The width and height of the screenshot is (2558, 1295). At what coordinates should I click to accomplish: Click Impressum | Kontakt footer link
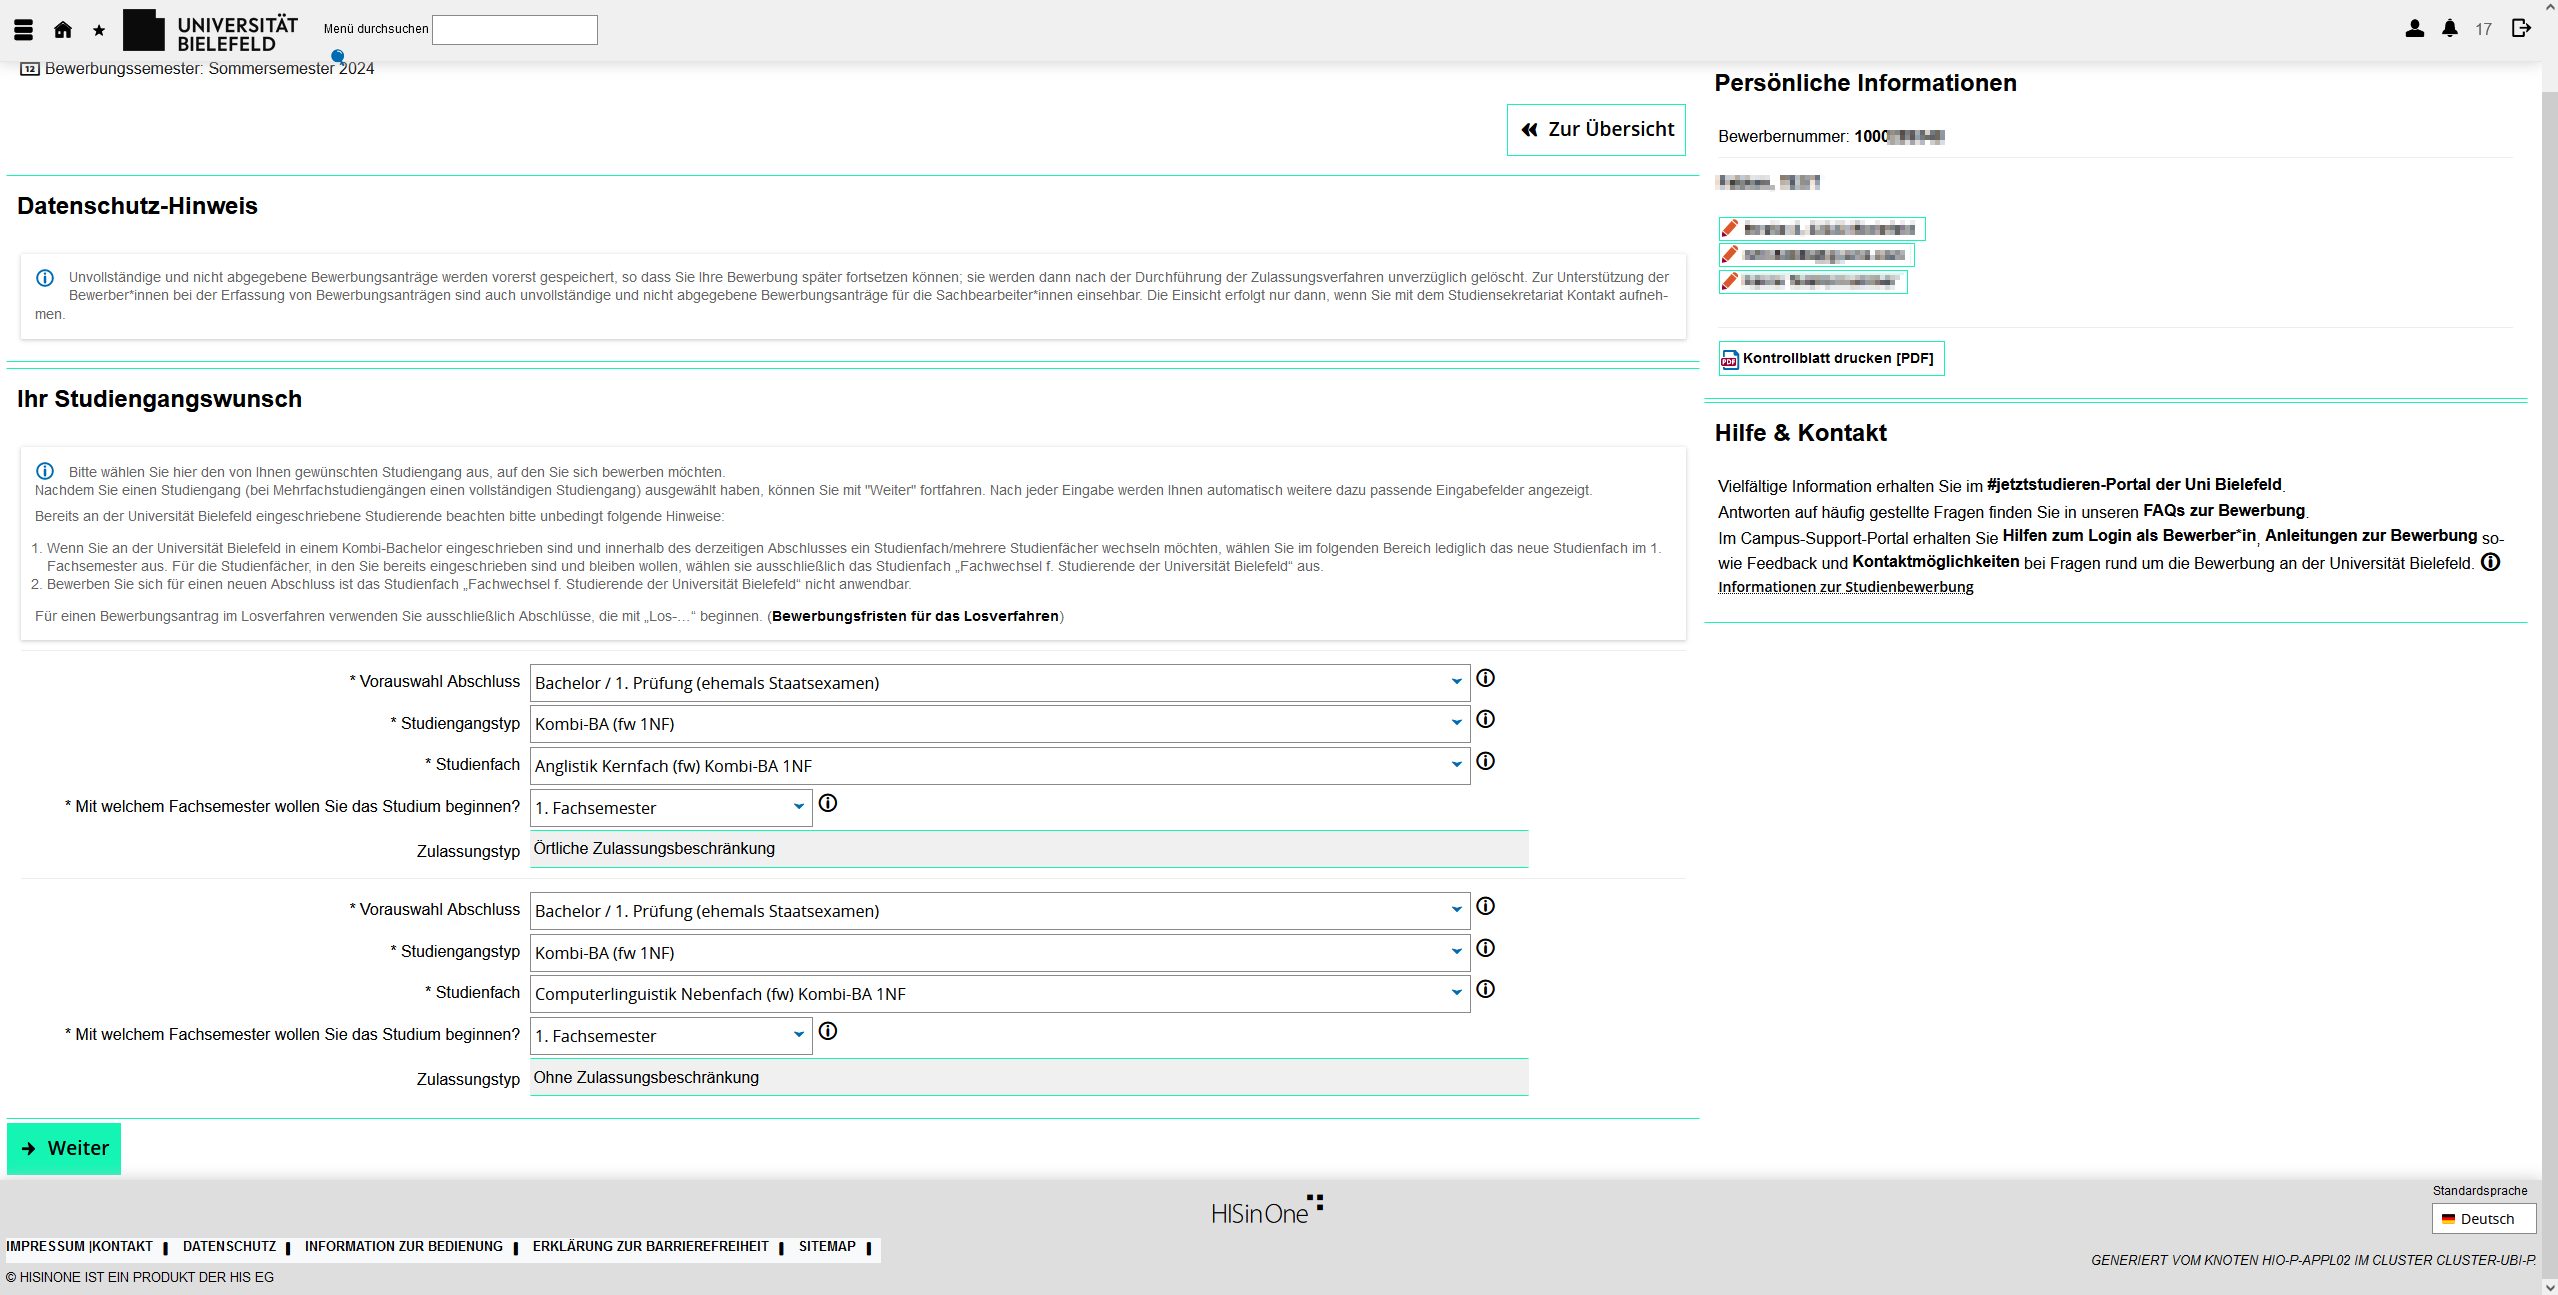point(79,1247)
